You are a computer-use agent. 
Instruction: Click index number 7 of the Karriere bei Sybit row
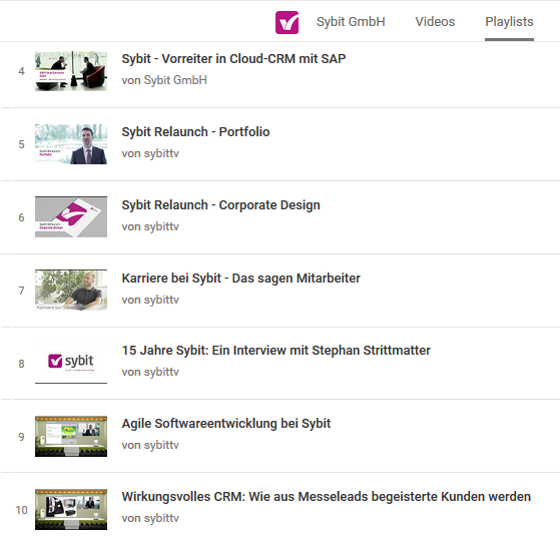point(21,291)
